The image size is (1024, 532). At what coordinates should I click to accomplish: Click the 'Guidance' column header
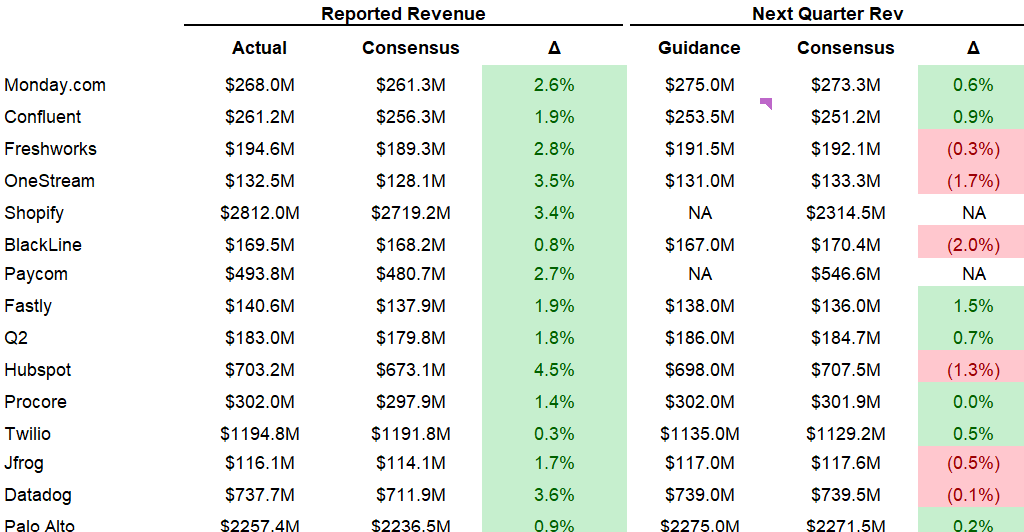tap(699, 48)
